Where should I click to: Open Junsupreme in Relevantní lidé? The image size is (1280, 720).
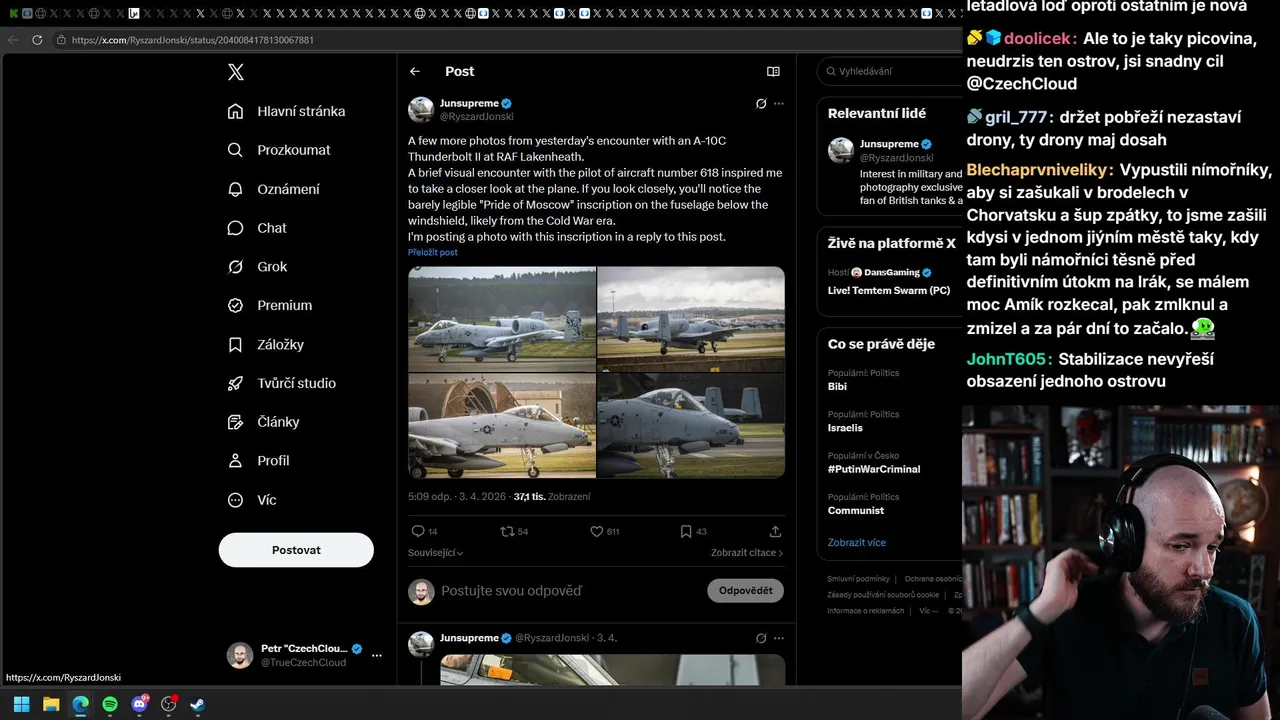point(889,143)
